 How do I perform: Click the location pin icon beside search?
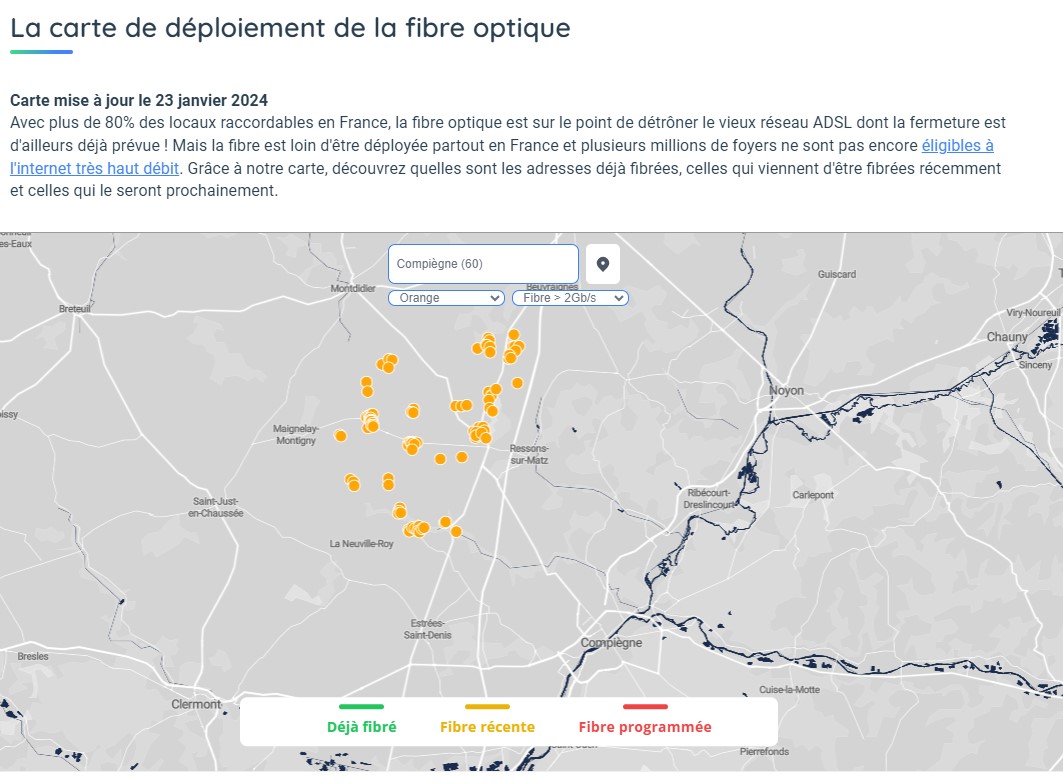(603, 264)
